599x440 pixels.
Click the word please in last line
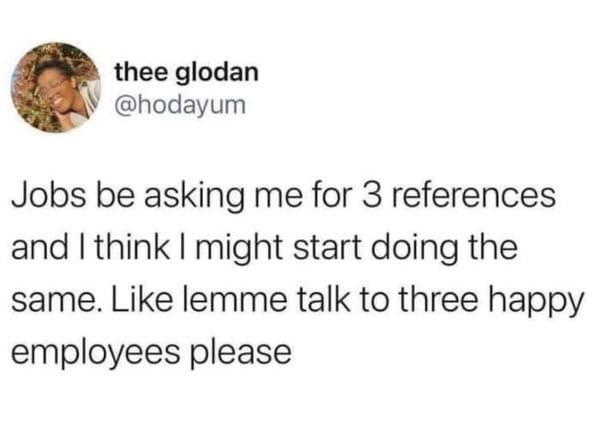pos(241,353)
